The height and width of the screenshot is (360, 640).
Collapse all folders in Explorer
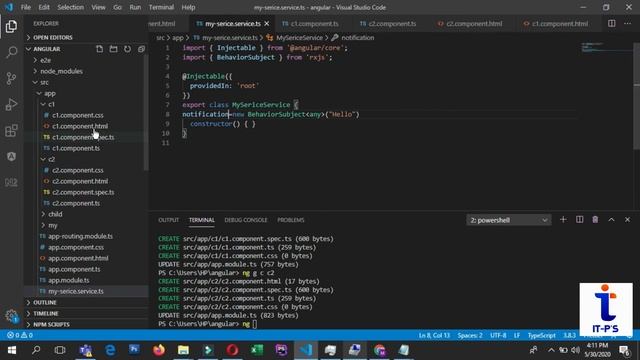pyautogui.click(x=141, y=49)
